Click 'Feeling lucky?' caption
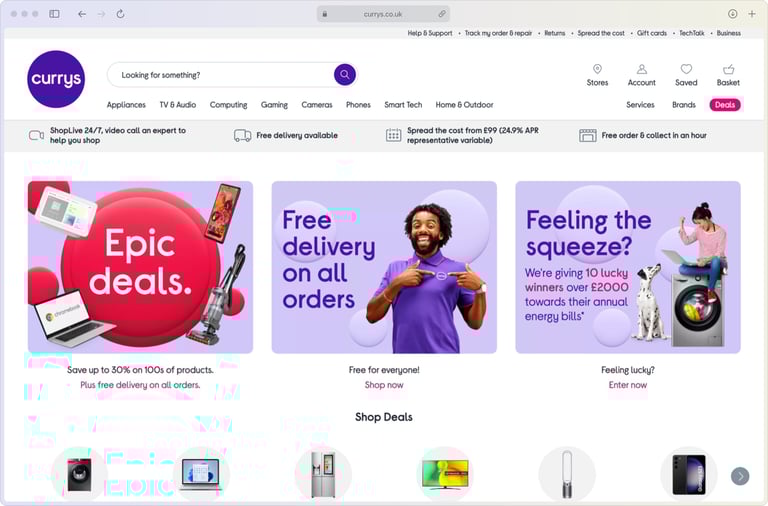This screenshot has width=768, height=506. [x=627, y=370]
